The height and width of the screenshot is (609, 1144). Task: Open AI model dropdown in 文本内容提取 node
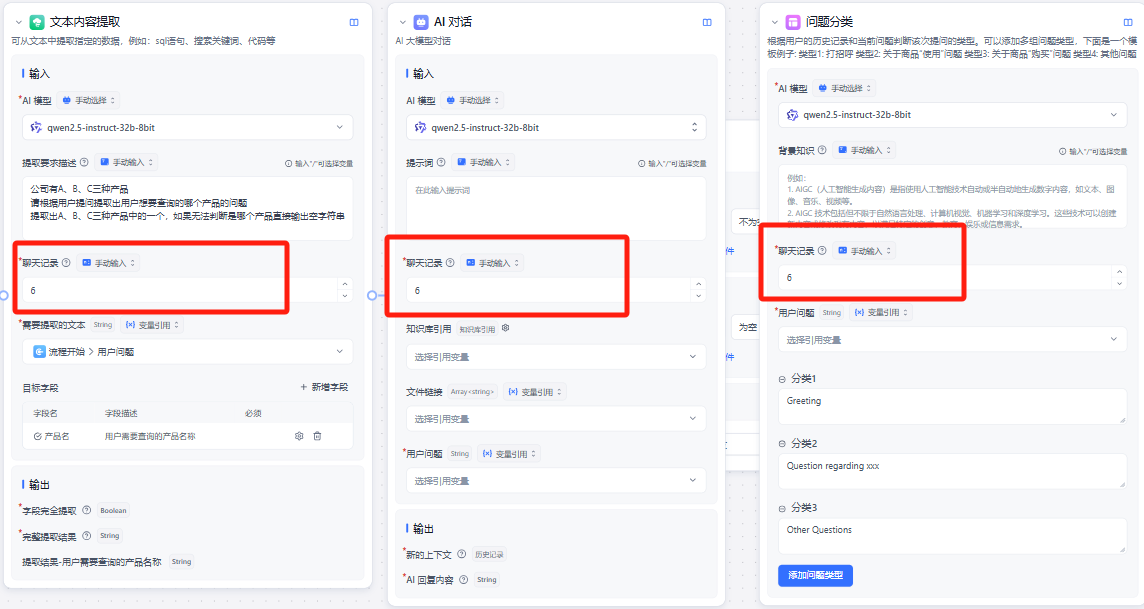click(x=188, y=128)
